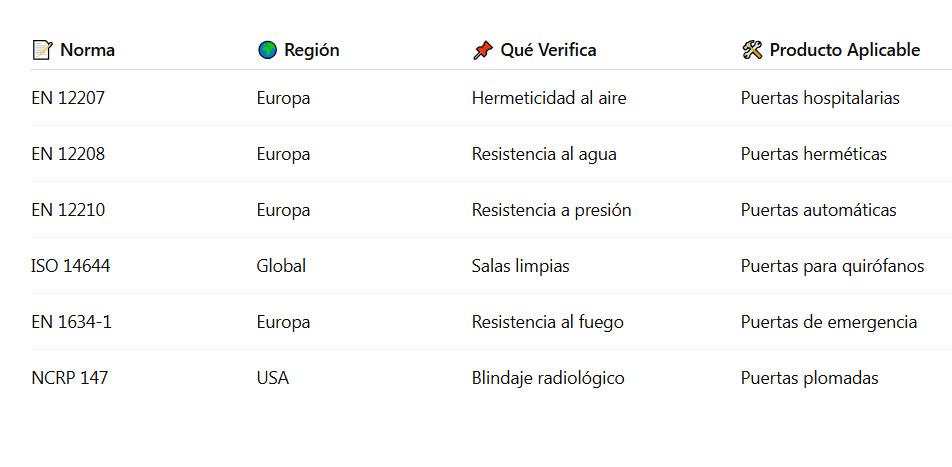Select the ISO 14644 norm cell
The height and width of the screenshot is (467, 952).
[71, 266]
